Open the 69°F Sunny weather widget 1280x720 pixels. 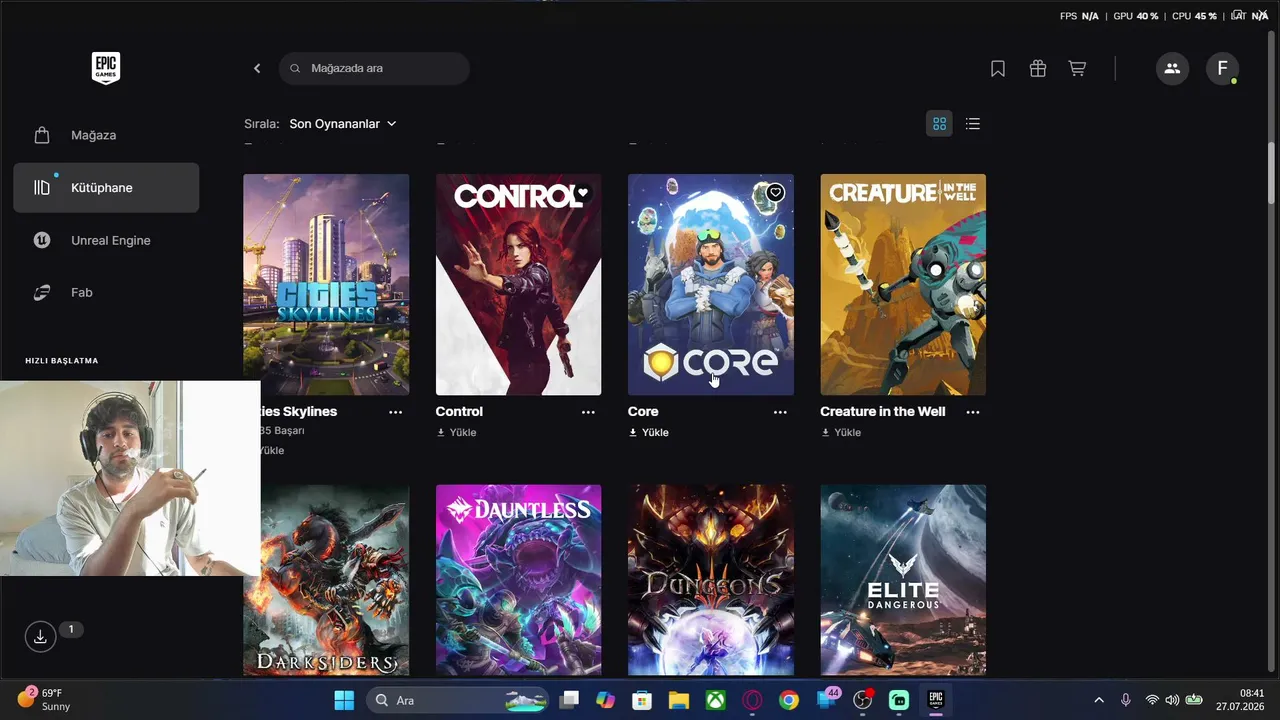click(x=44, y=699)
